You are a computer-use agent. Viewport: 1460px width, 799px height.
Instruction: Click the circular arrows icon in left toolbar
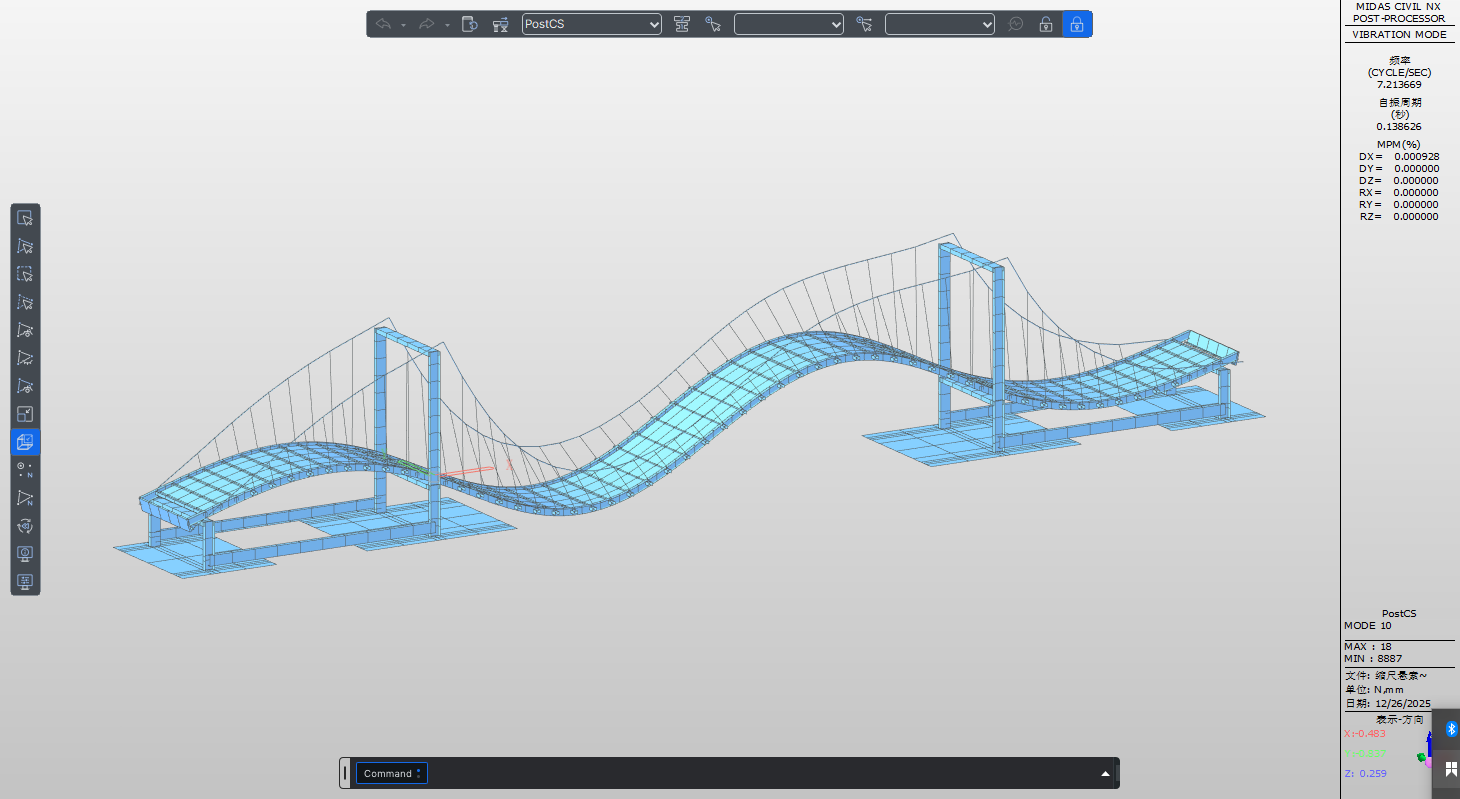25,526
